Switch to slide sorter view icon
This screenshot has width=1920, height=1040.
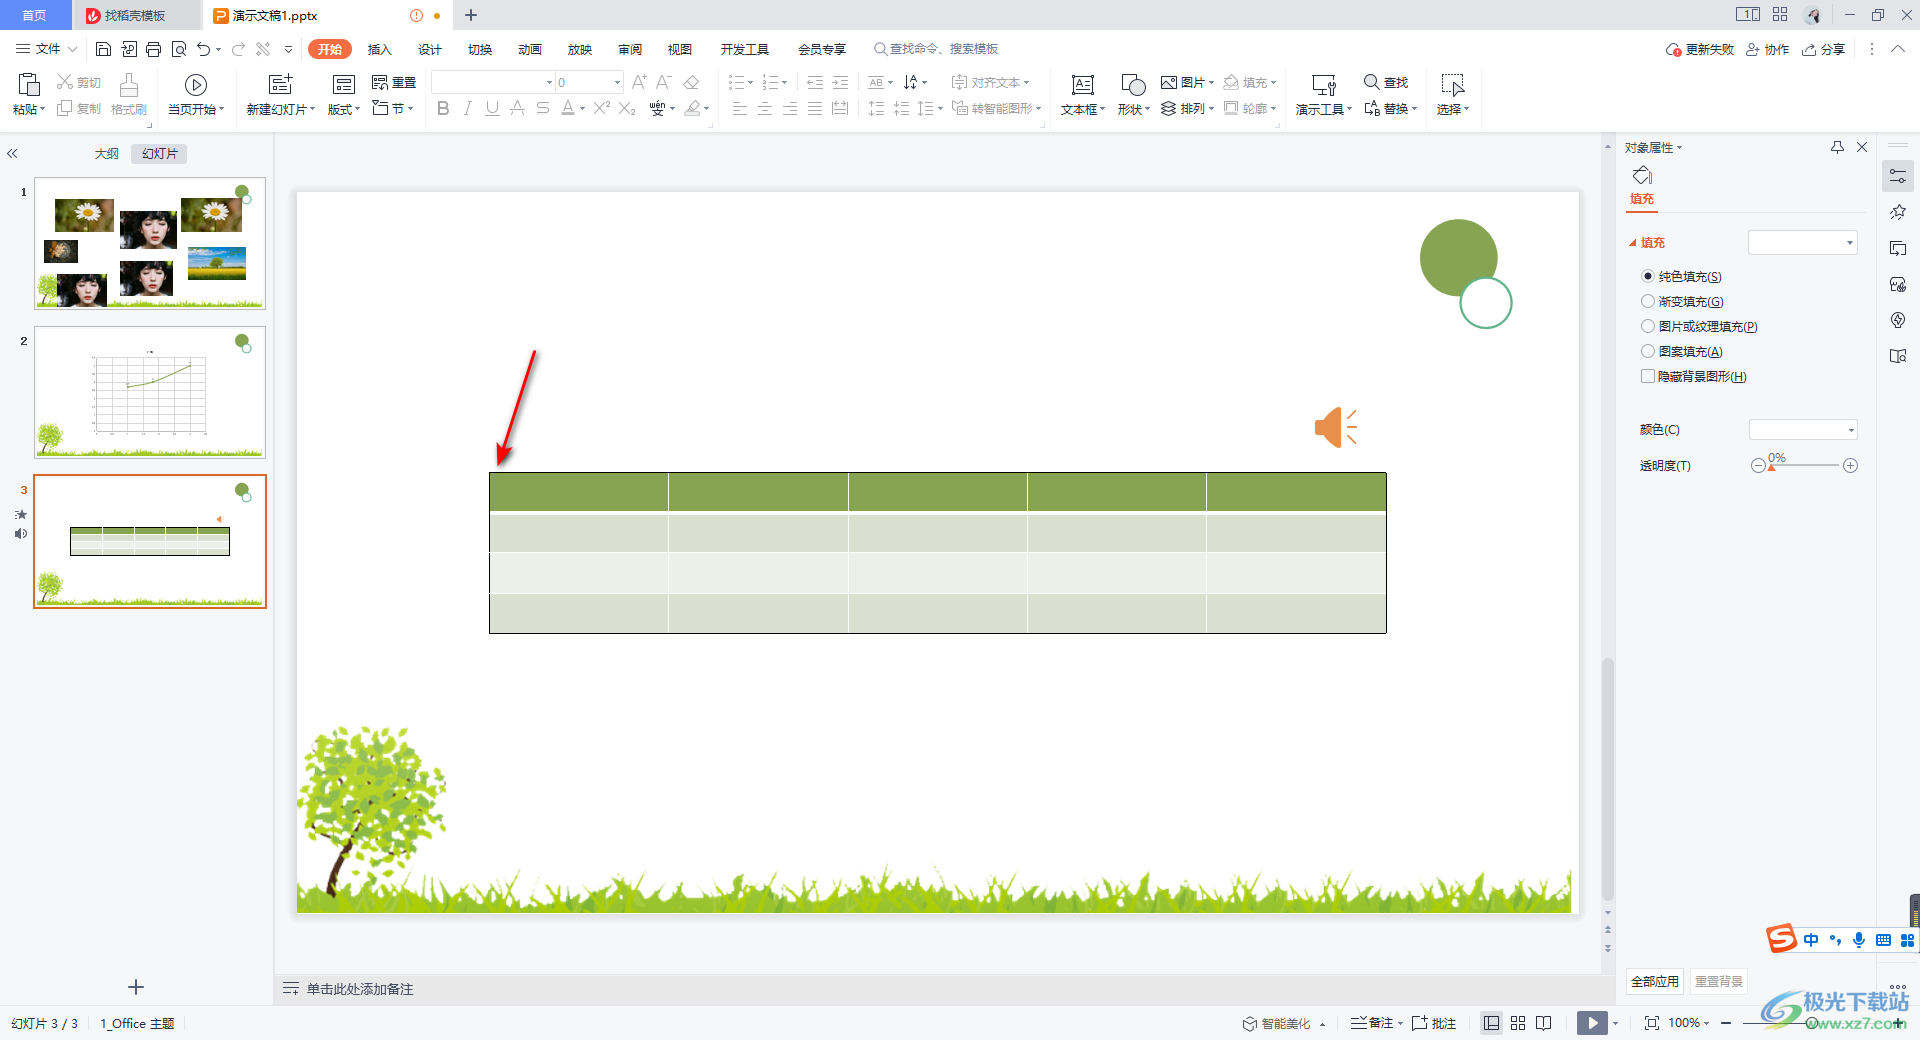(1518, 1023)
